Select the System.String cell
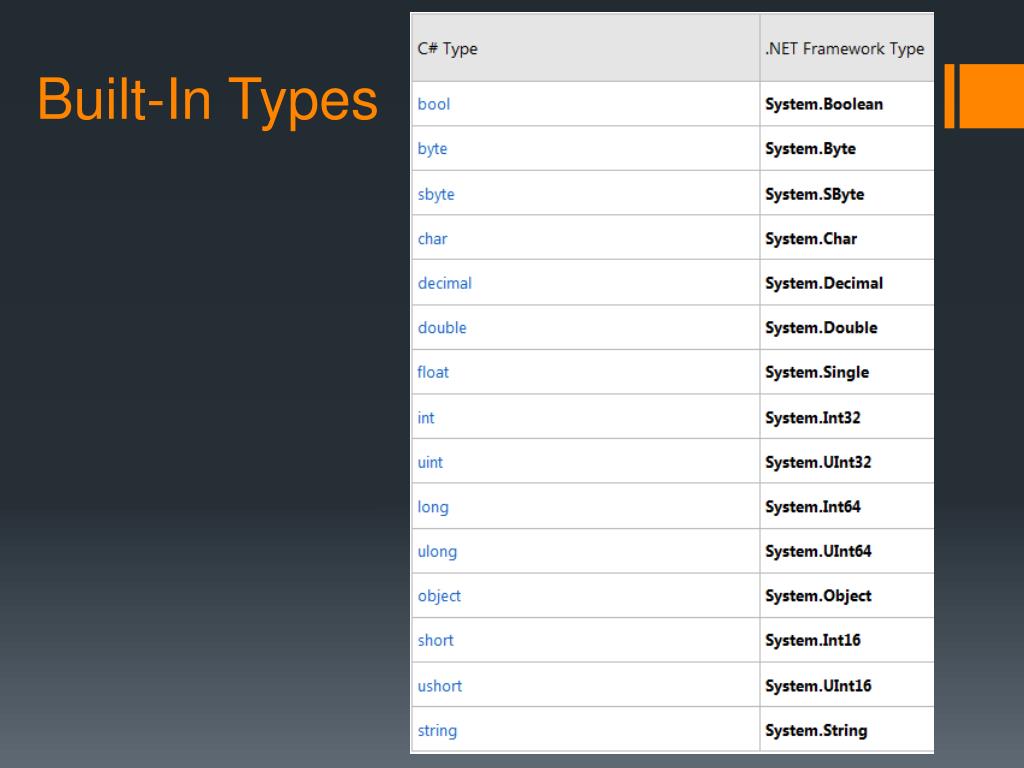 (846, 730)
